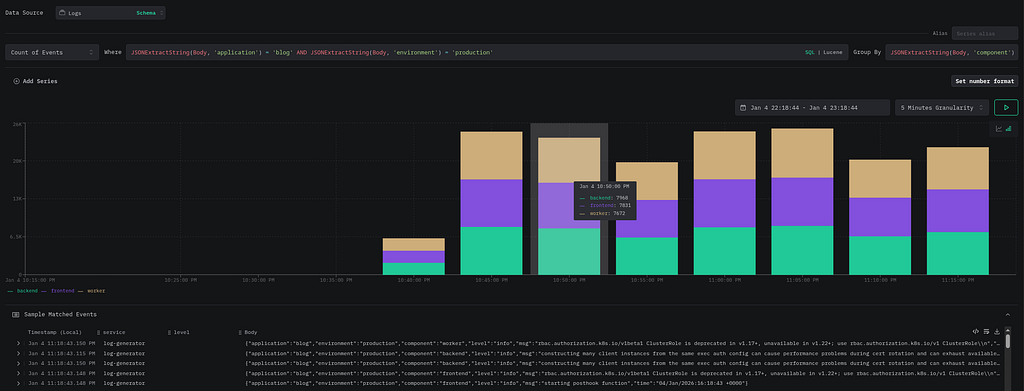Click the Body column header
Viewport: 1024px width, 391px height.
[251, 332]
